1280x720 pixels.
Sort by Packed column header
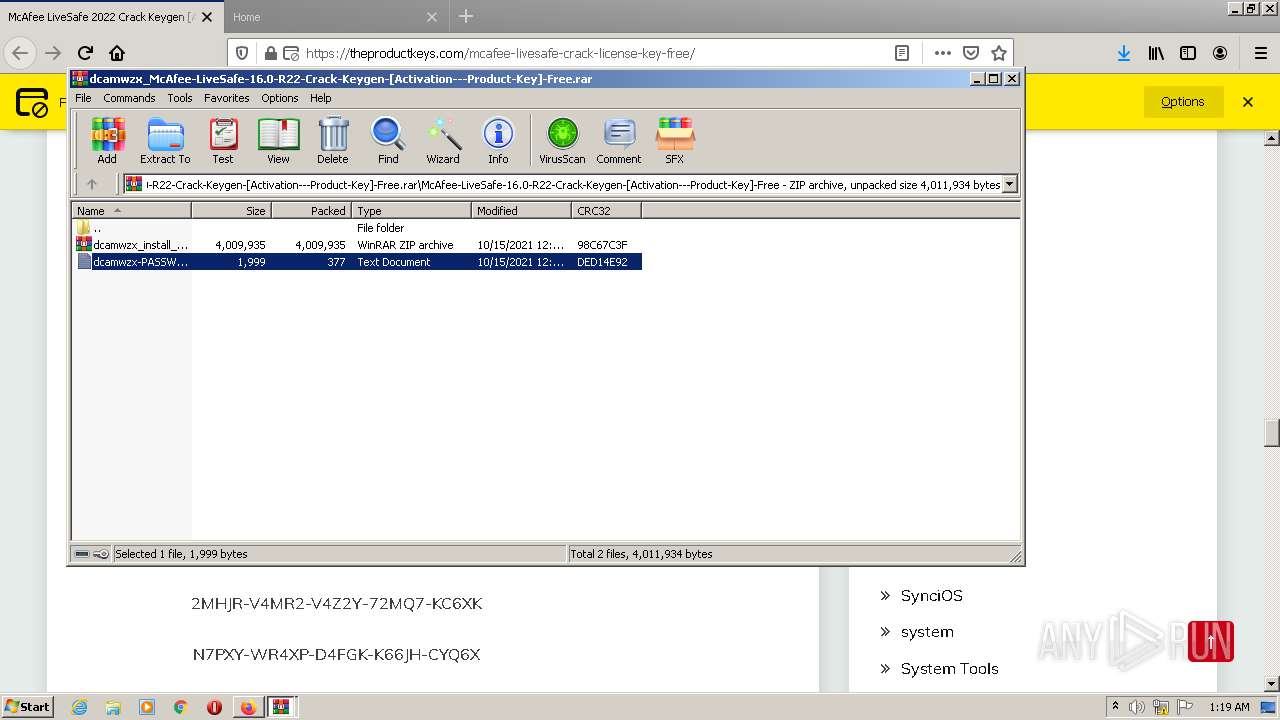click(x=311, y=211)
